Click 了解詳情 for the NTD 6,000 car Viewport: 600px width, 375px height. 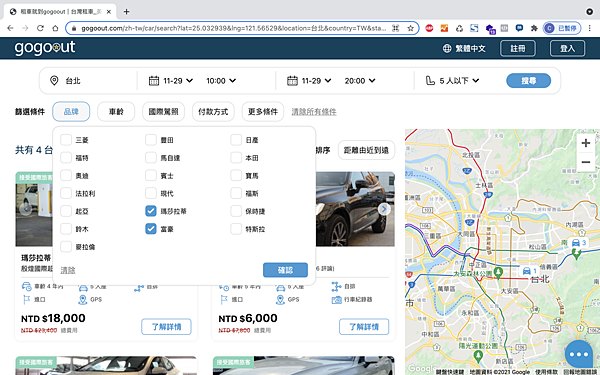coord(364,326)
